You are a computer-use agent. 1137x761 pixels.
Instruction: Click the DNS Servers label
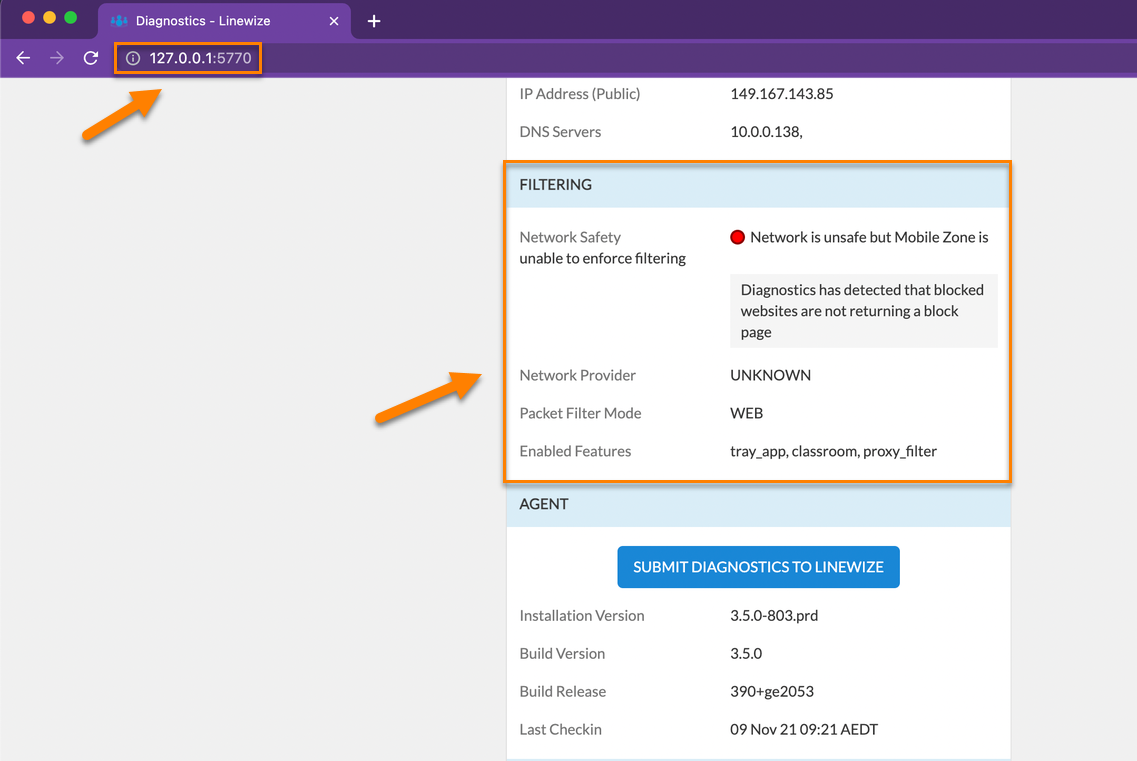560,132
